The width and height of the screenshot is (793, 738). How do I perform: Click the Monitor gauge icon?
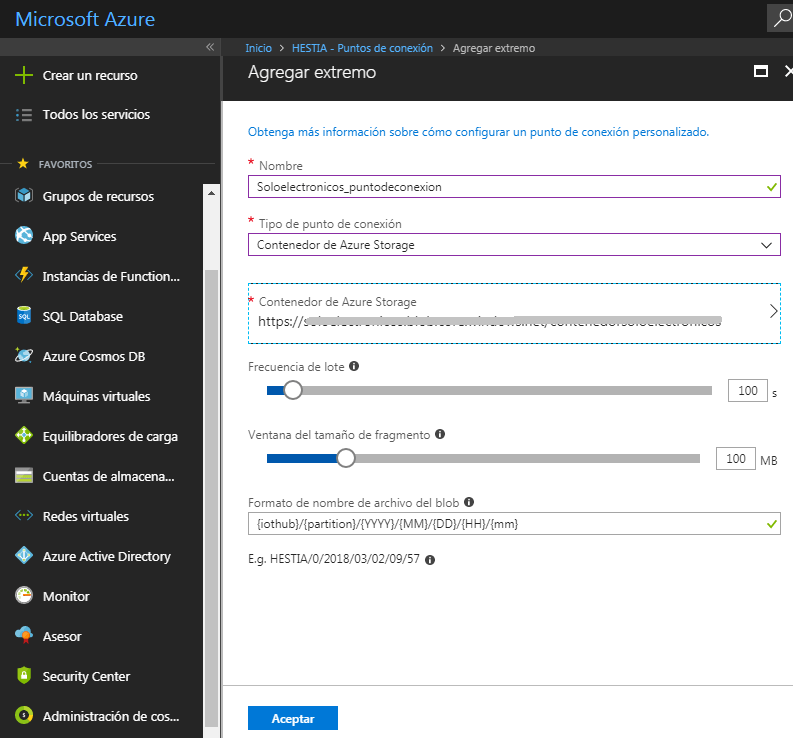coord(25,596)
